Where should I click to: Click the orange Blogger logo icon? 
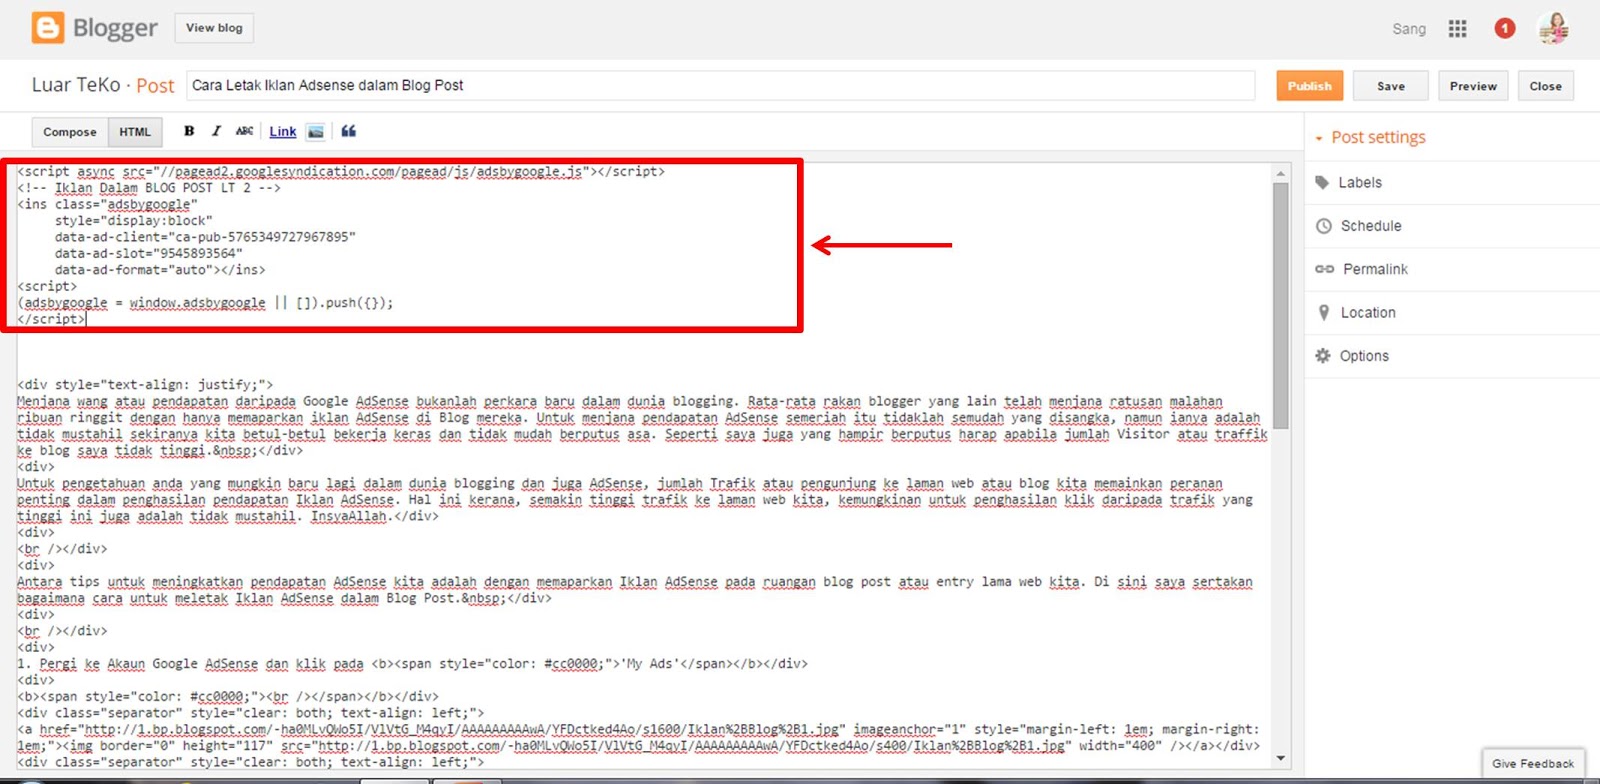[x=48, y=28]
